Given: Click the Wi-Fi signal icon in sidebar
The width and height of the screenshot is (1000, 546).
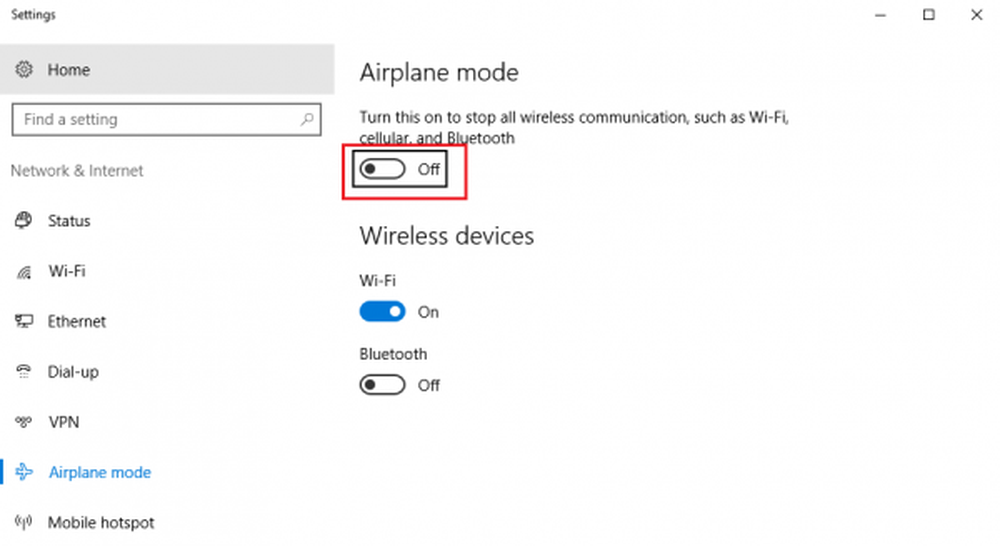Looking at the screenshot, I should pos(25,272).
